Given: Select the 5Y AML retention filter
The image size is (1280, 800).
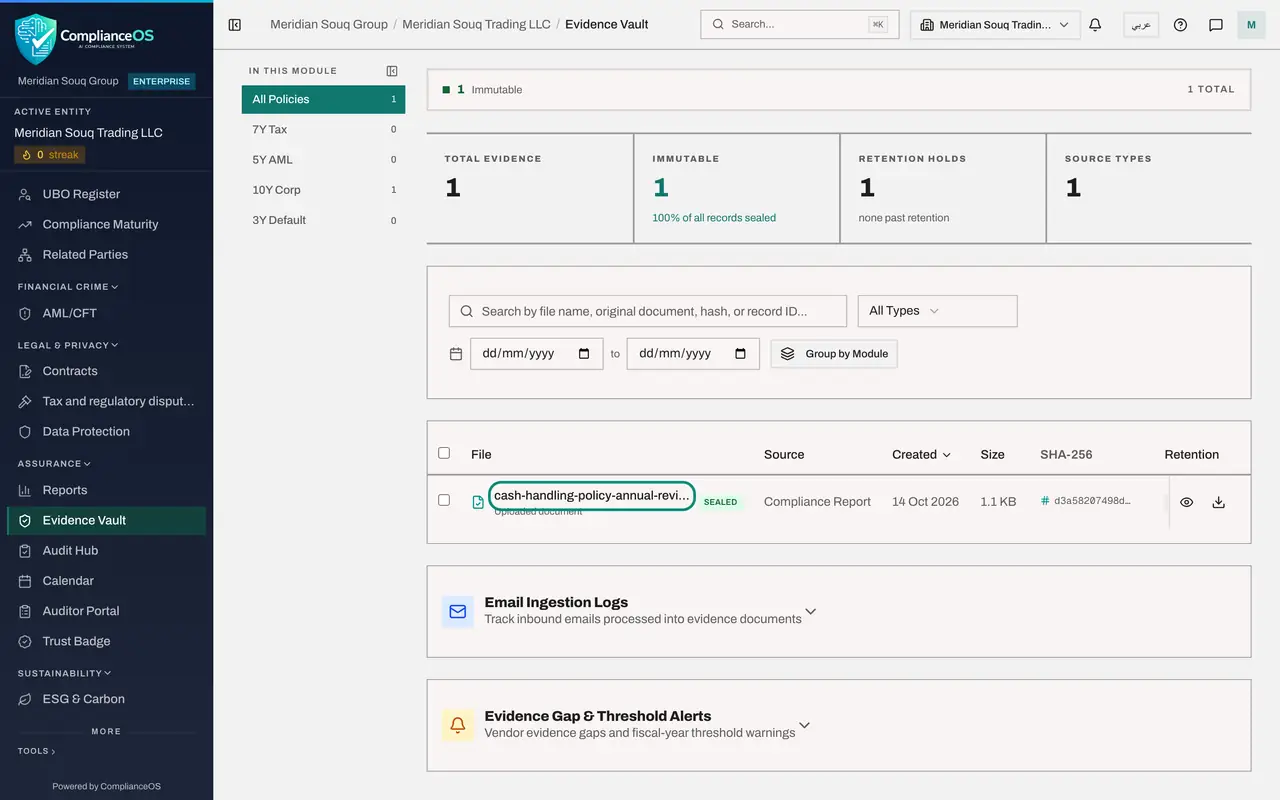Looking at the screenshot, I should (x=323, y=160).
